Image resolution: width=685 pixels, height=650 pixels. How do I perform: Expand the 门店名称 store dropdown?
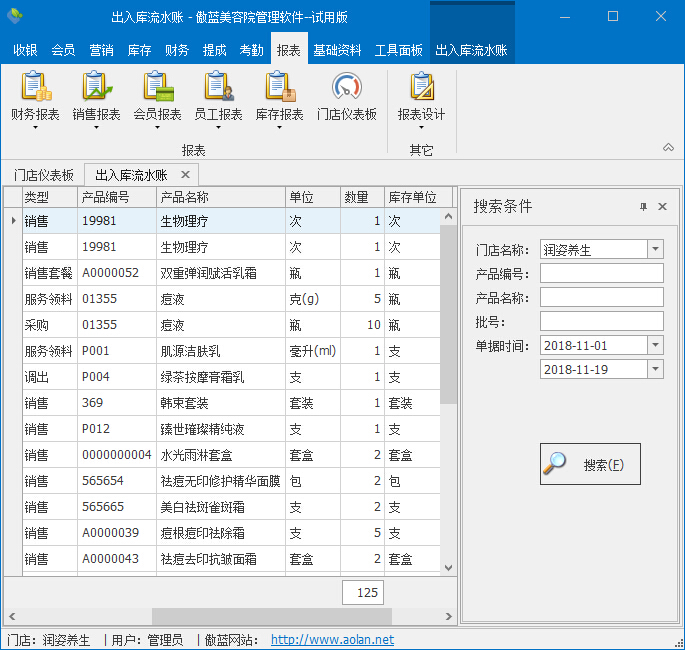(655, 249)
